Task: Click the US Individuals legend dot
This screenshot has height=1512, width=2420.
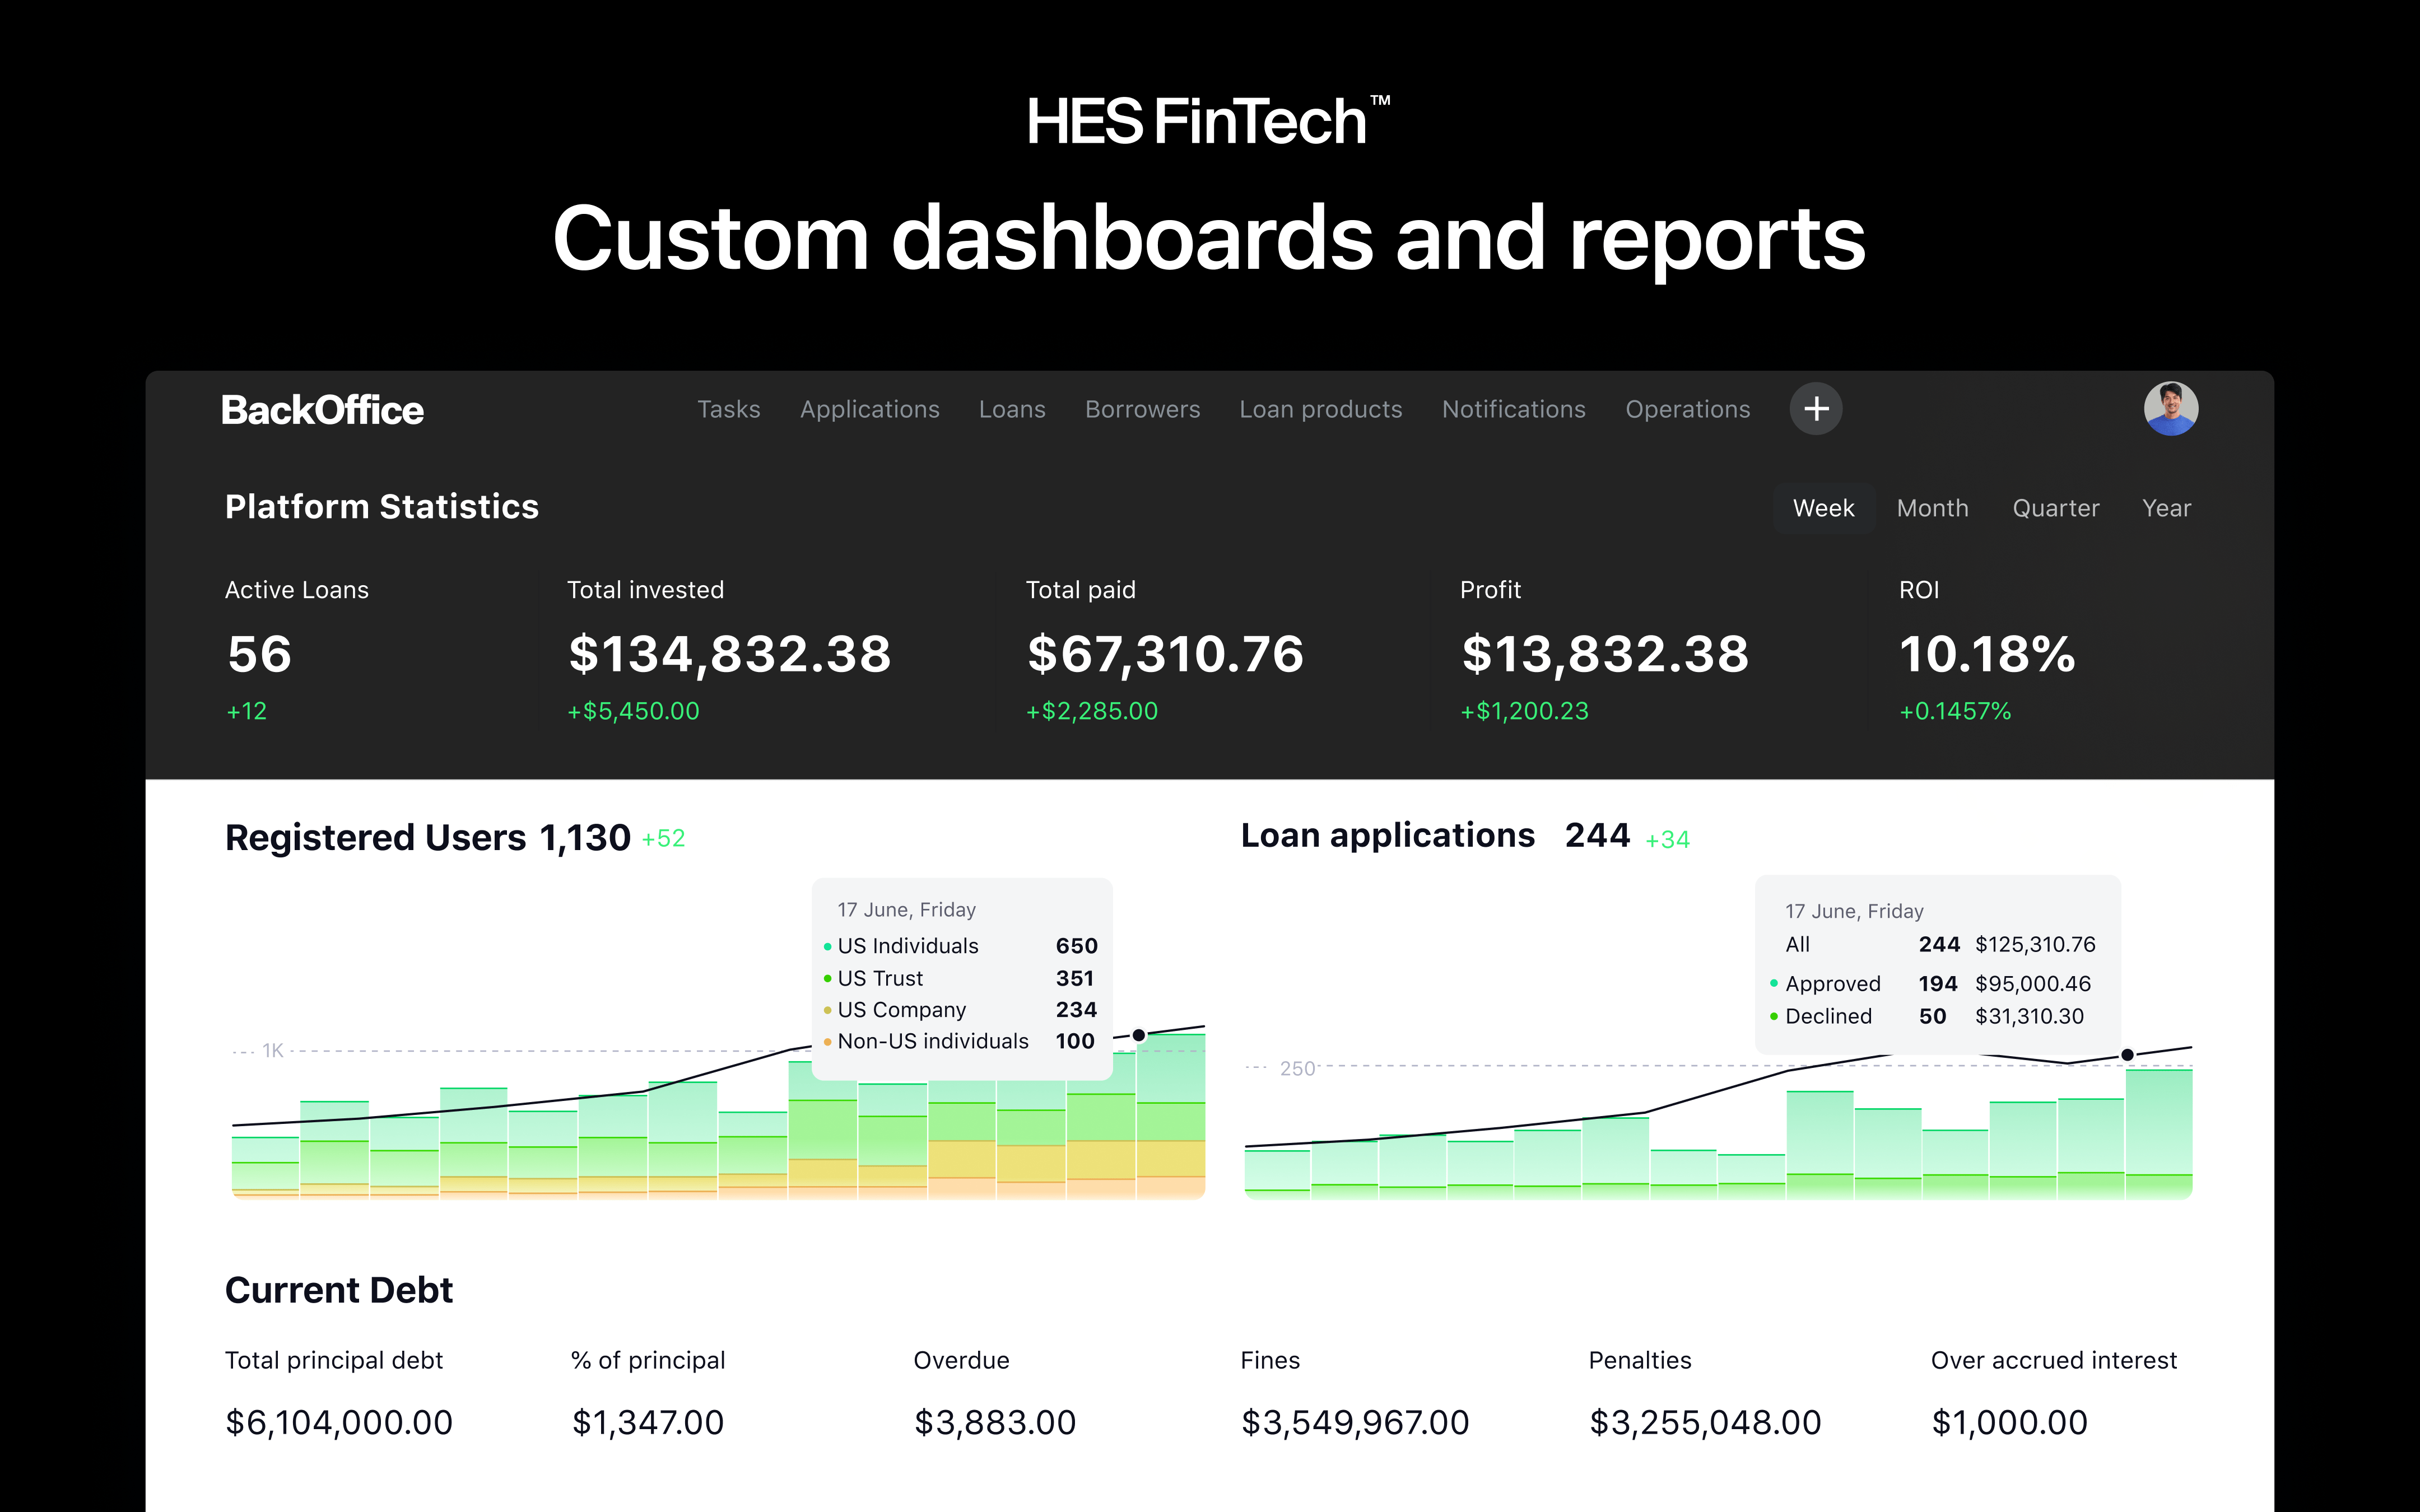Action: 828,946
